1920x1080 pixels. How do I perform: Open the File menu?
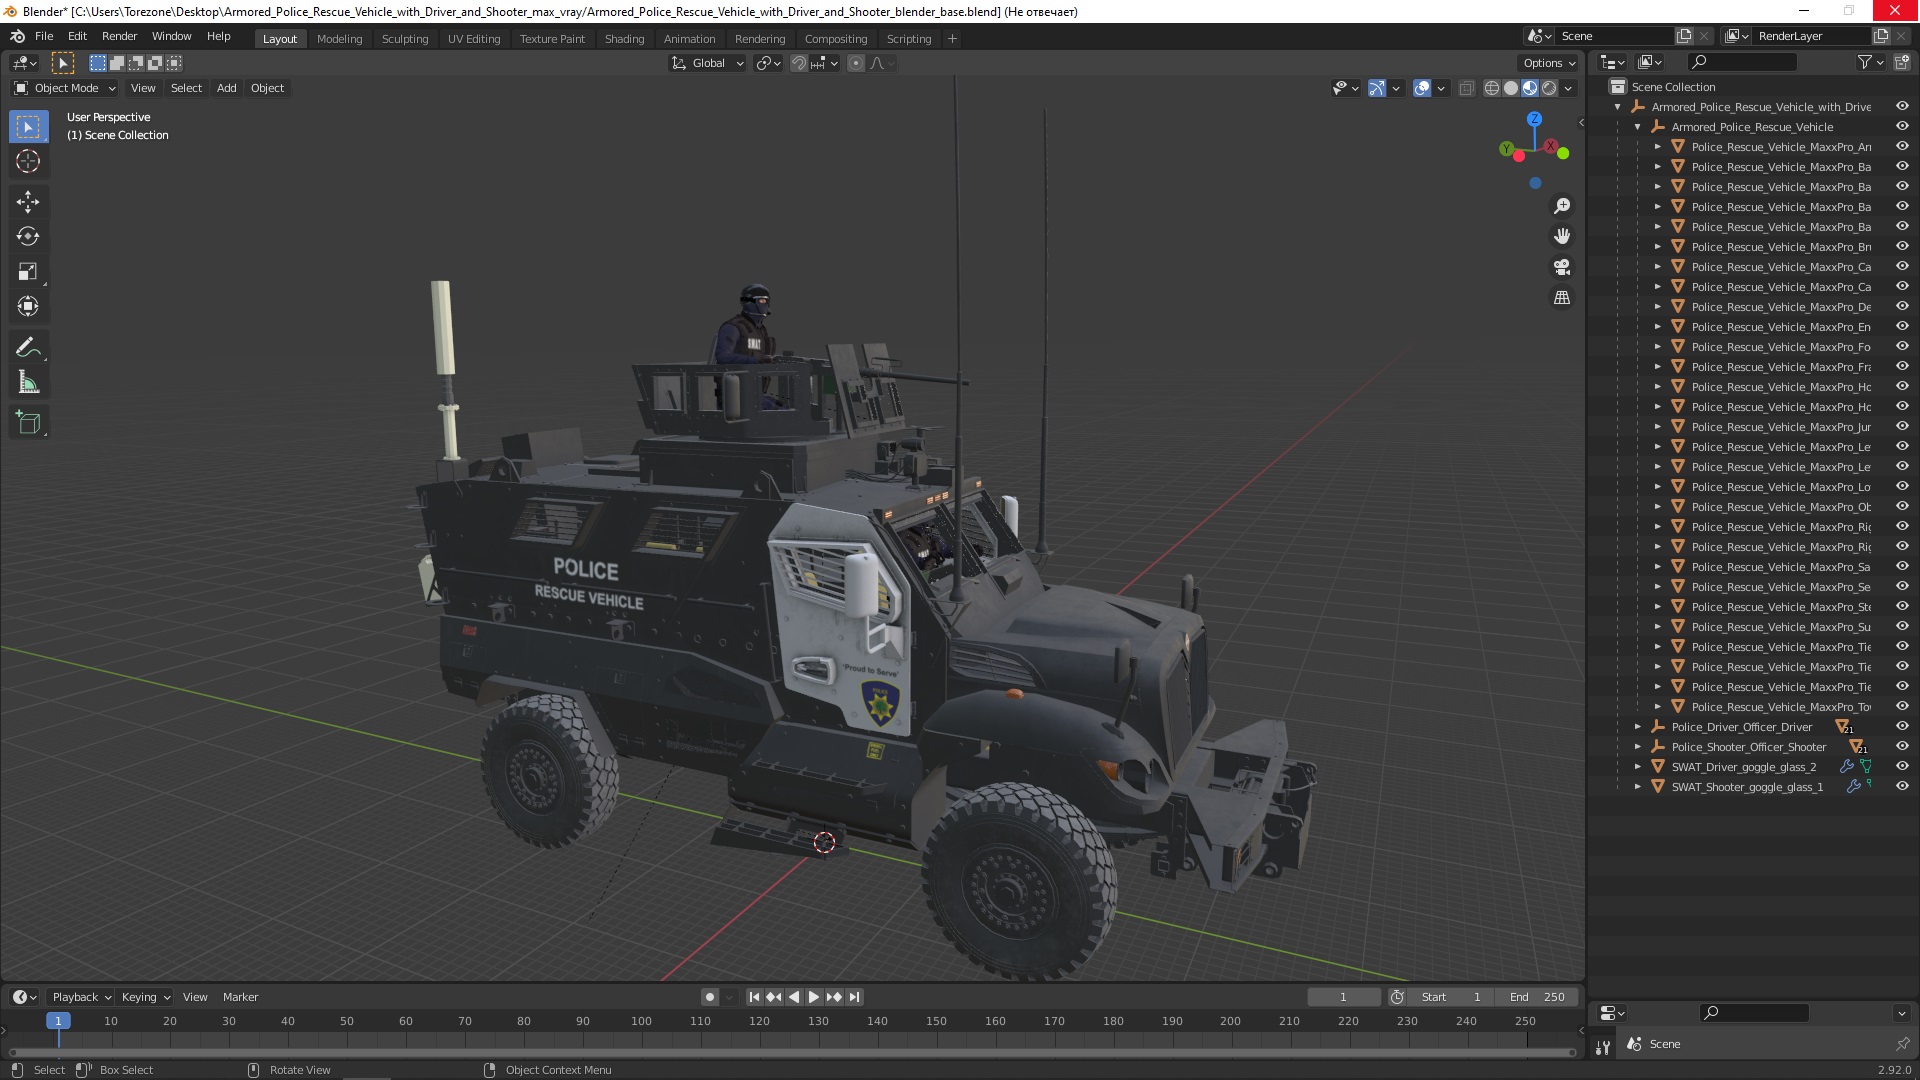coord(44,36)
